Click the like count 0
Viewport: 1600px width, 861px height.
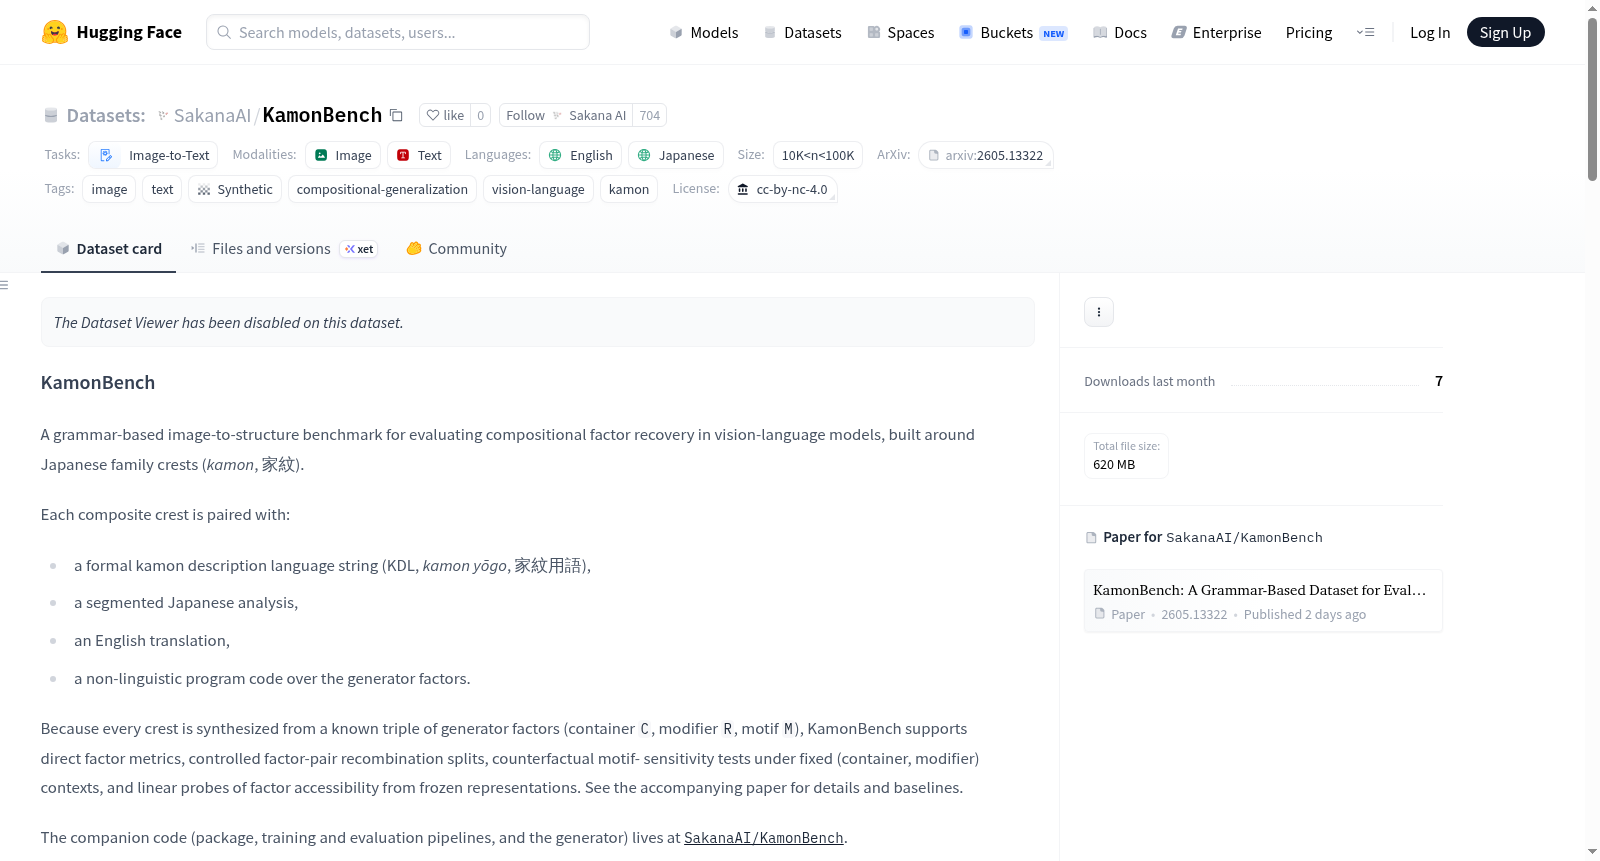coord(481,115)
